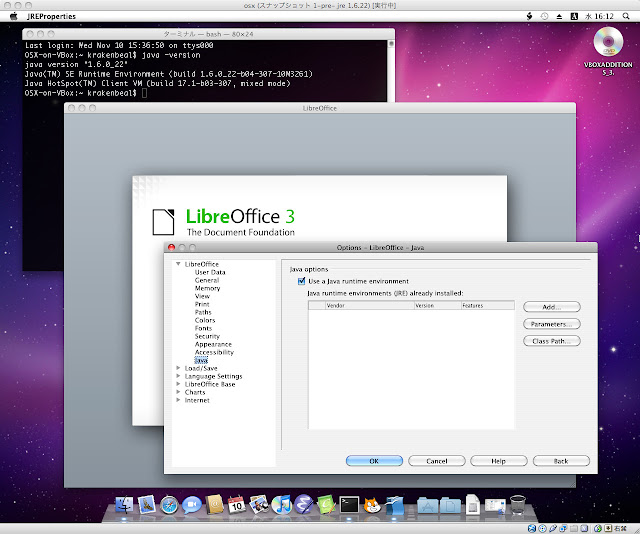Open the VBOXADDITIONS DVD desktop icon
640x534 pixels.
(608, 42)
